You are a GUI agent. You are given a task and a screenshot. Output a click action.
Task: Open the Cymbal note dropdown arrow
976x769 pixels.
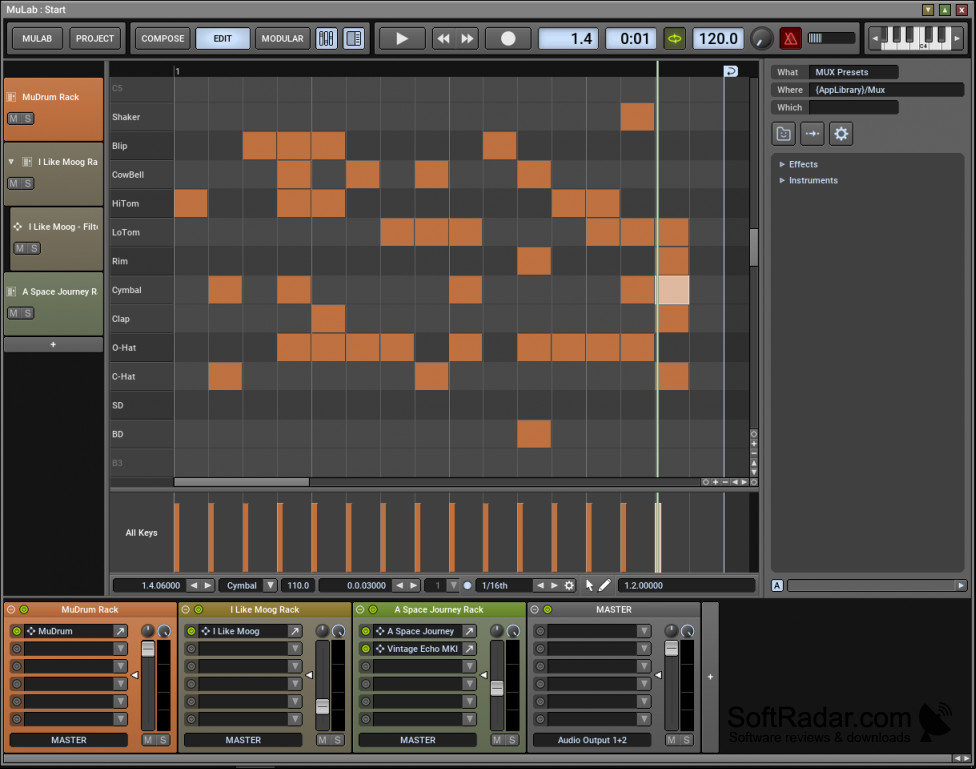270,585
